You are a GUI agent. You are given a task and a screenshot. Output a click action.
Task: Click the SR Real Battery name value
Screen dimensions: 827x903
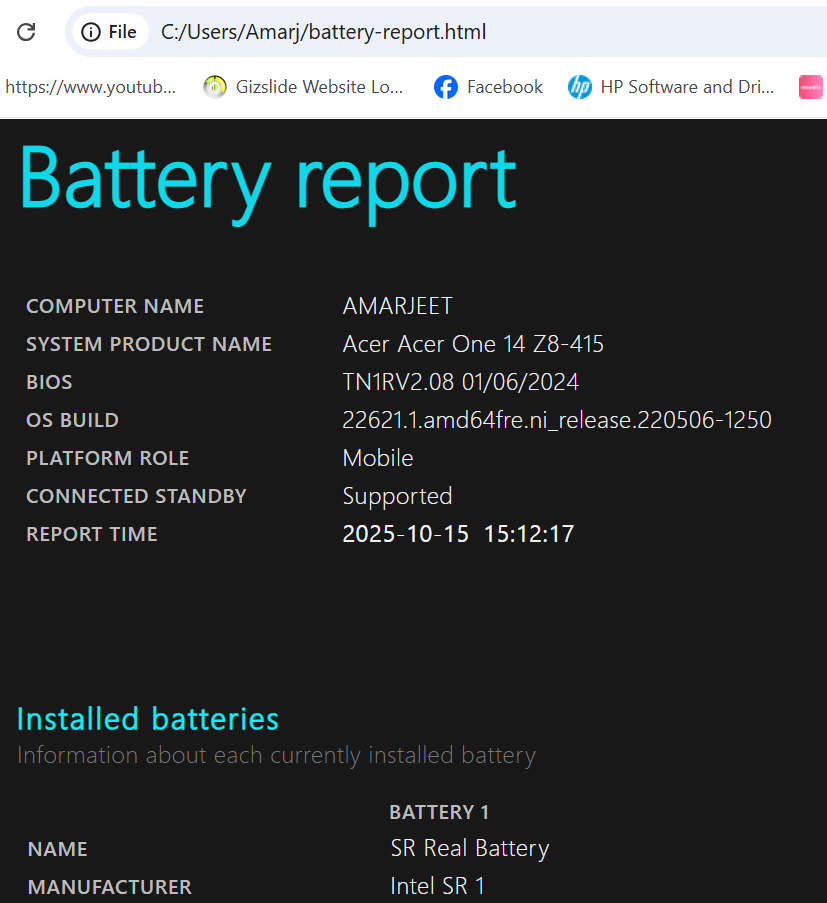(470, 848)
